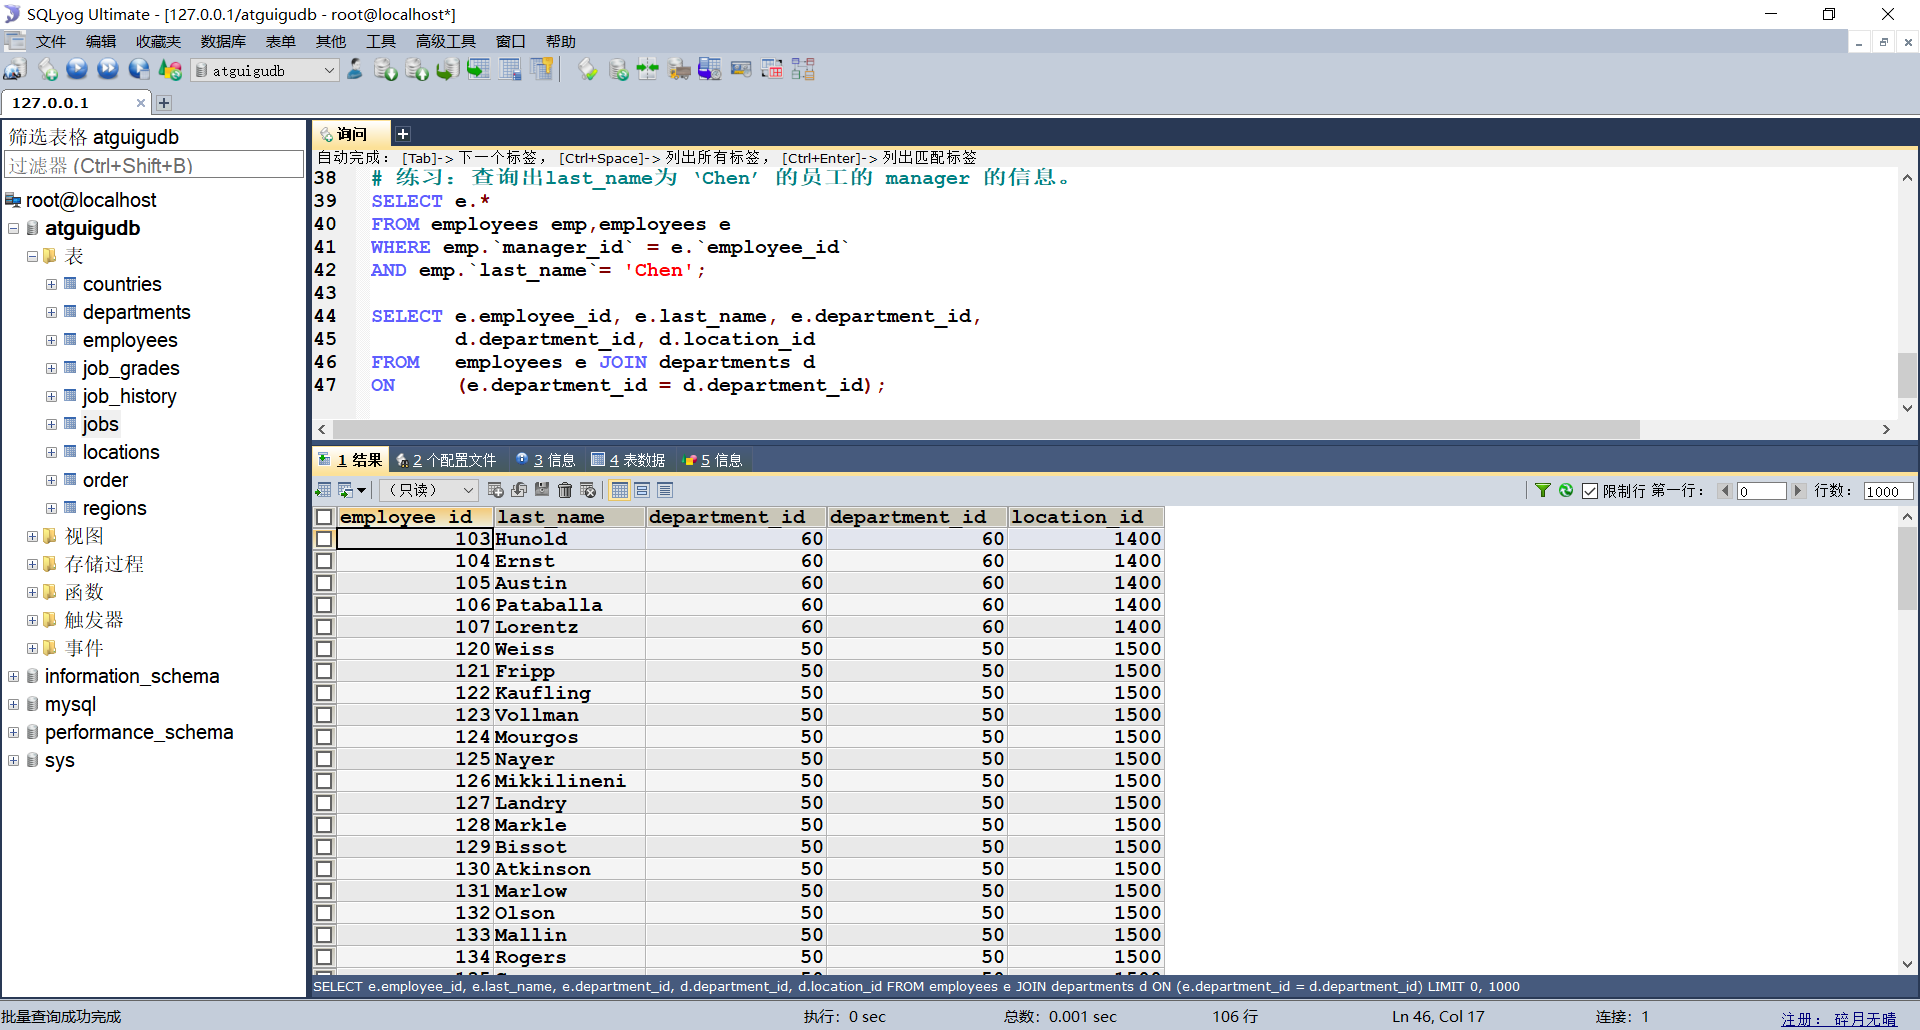Check the row checkbox for Vollman
Image resolution: width=1920 pixels, height=1030 pixels.
324,715
